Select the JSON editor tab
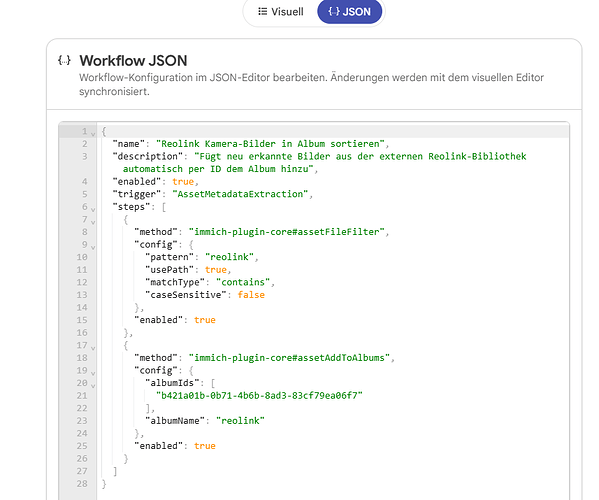 click(x=349, y=12)
